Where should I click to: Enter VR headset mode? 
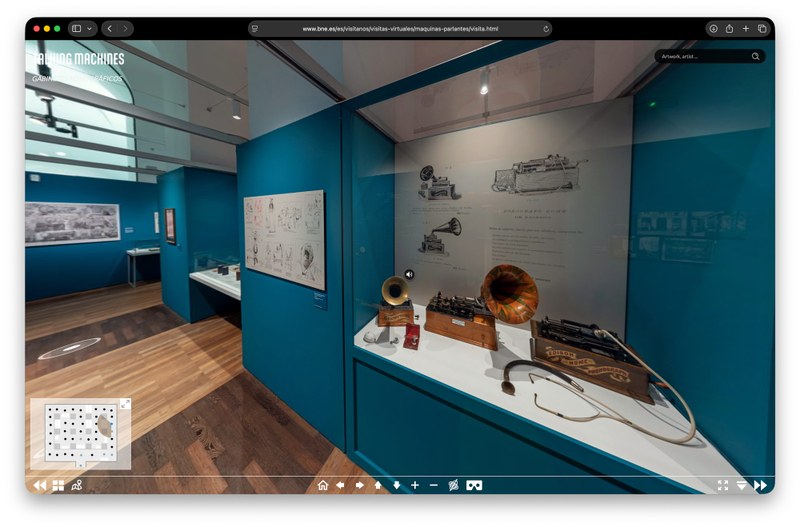pyautogui.click(x=474, y=485)
